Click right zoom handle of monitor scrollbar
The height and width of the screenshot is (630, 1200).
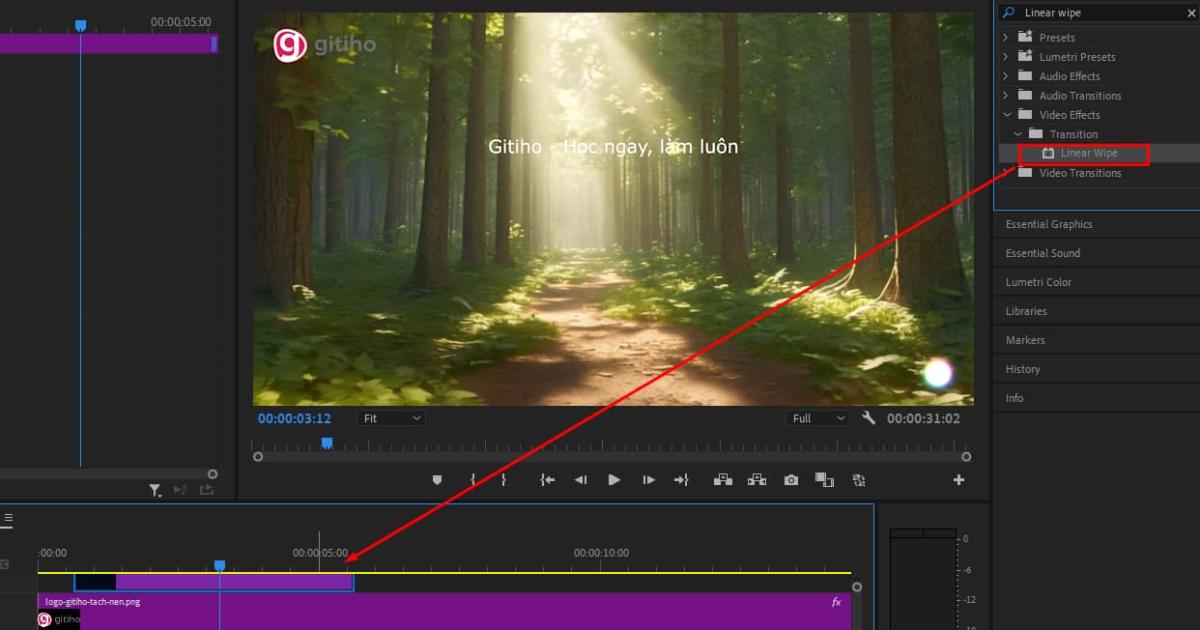point(965,456)
